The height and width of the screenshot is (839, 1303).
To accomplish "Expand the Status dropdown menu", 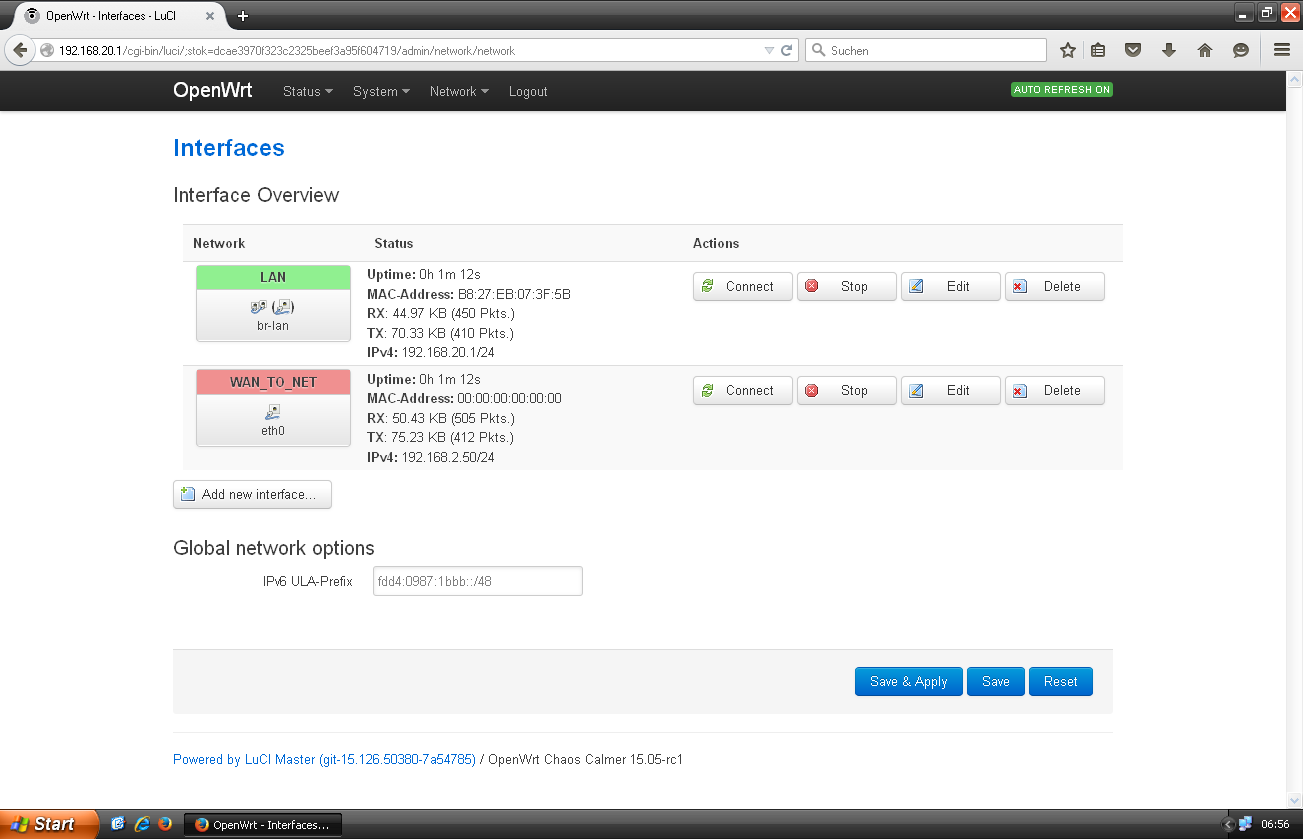I will (307, 92).
